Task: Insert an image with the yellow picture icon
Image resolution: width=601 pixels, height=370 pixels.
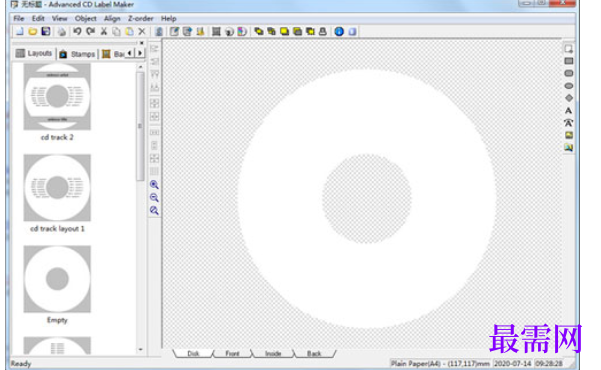Action: coord(569,135)
